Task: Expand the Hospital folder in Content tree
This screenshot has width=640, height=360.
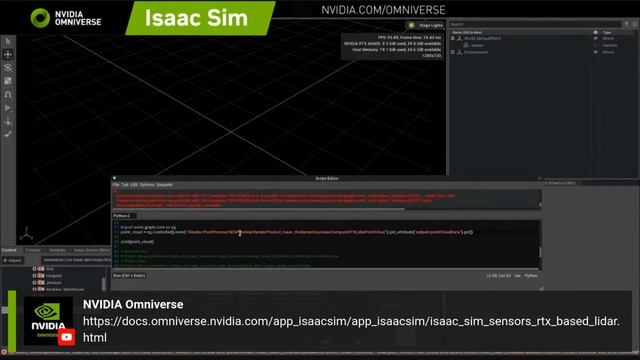Action: point(34,276)
